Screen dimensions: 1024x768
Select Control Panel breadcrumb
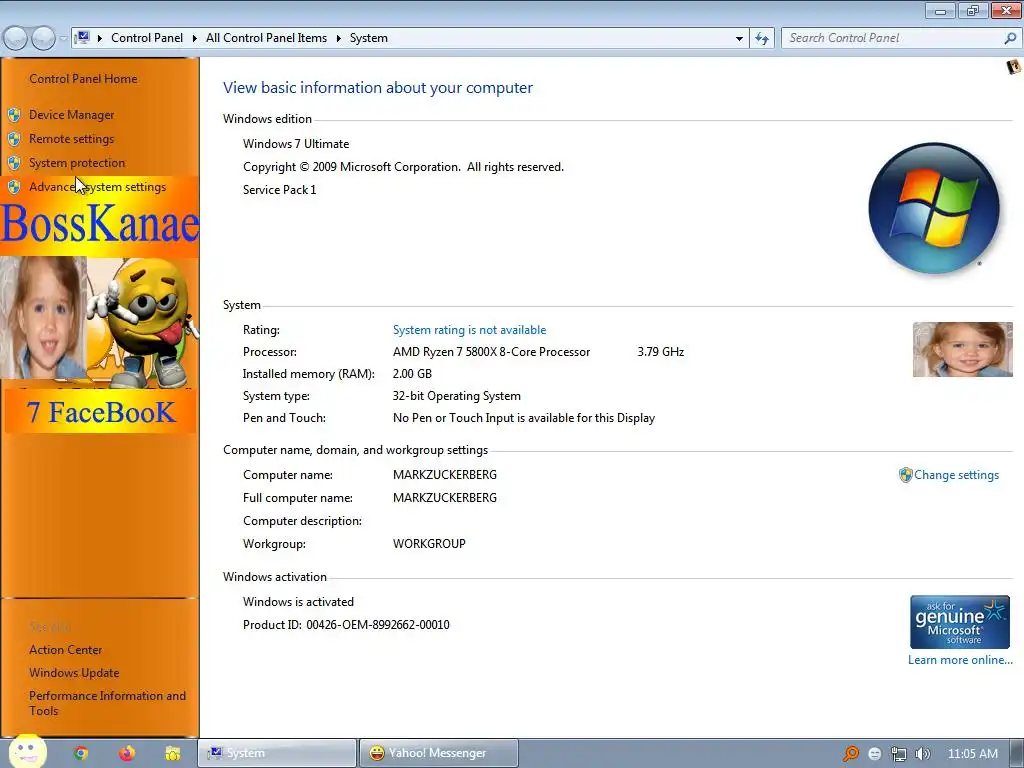pyautogui.click(x=147, y=38)
